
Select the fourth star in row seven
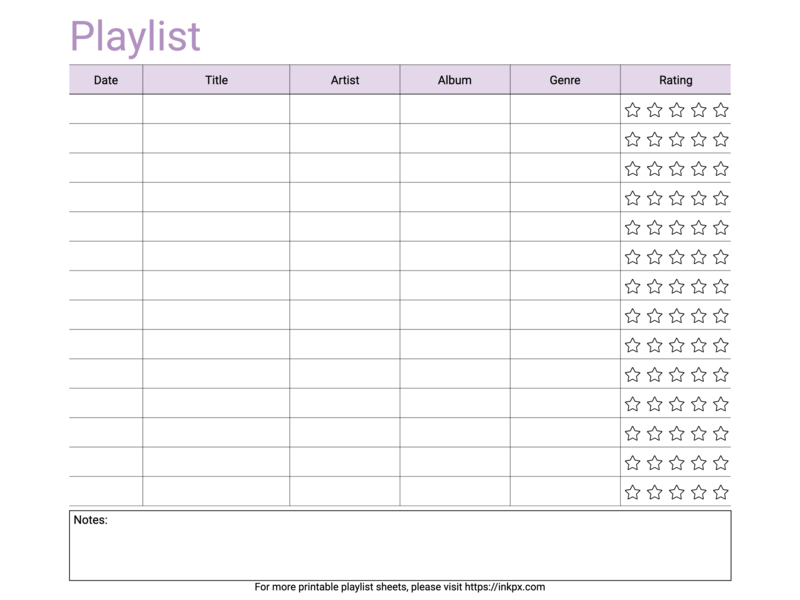pos(699,286)
